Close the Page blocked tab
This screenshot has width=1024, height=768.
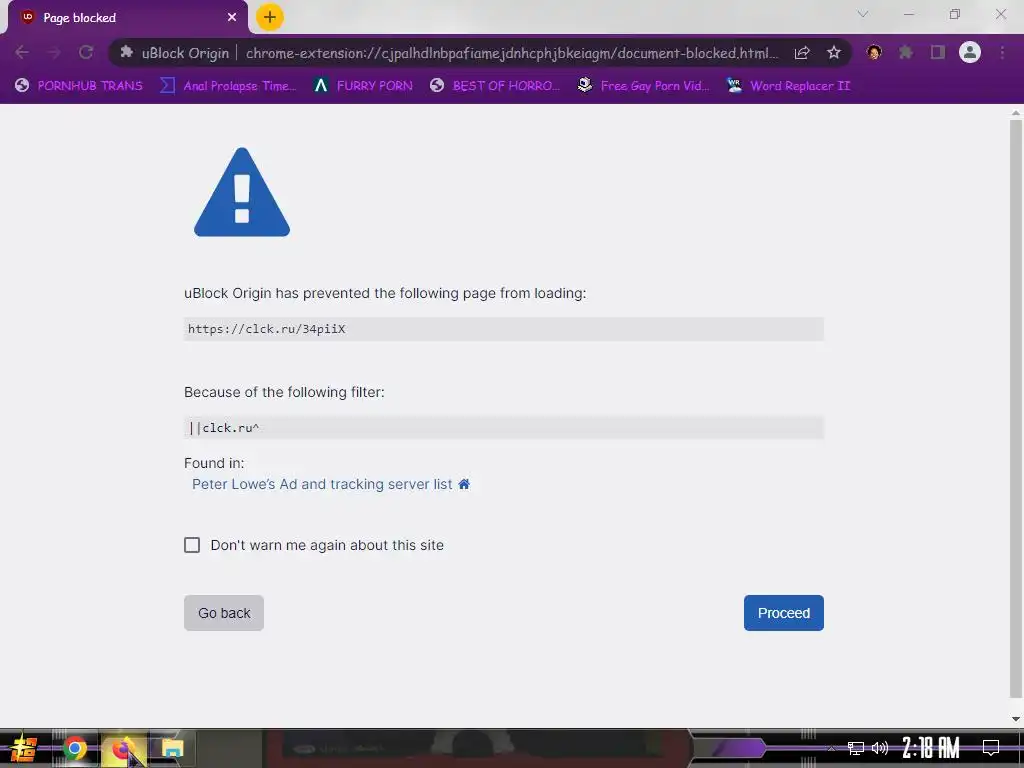point(232,18)
